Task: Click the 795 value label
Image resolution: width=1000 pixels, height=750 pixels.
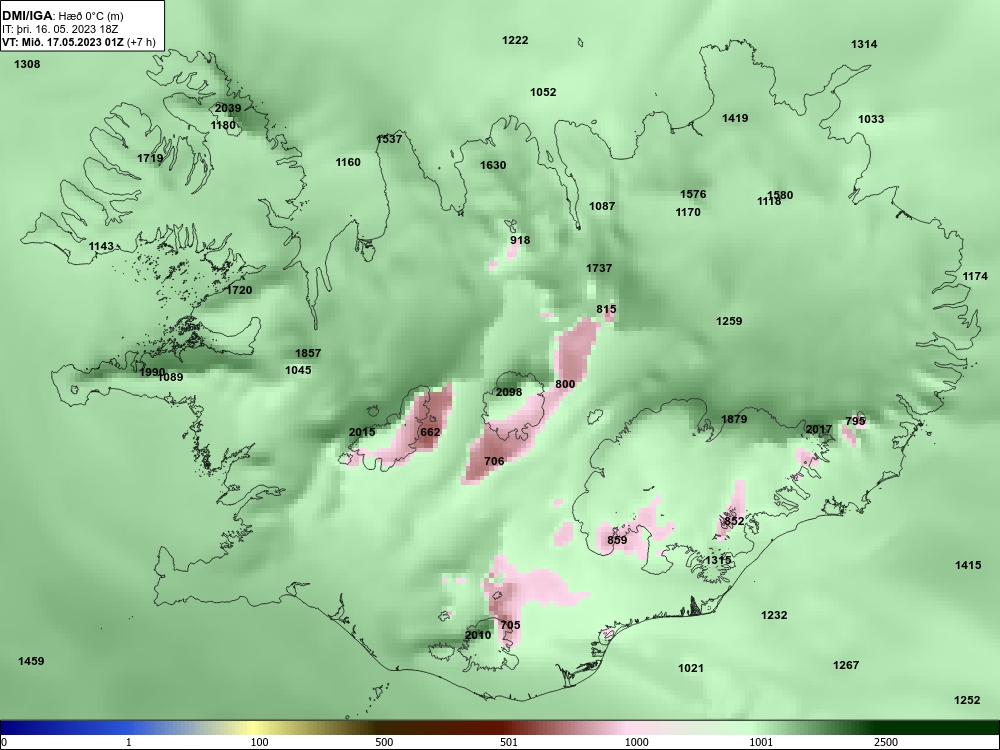Action: point(855,422)
